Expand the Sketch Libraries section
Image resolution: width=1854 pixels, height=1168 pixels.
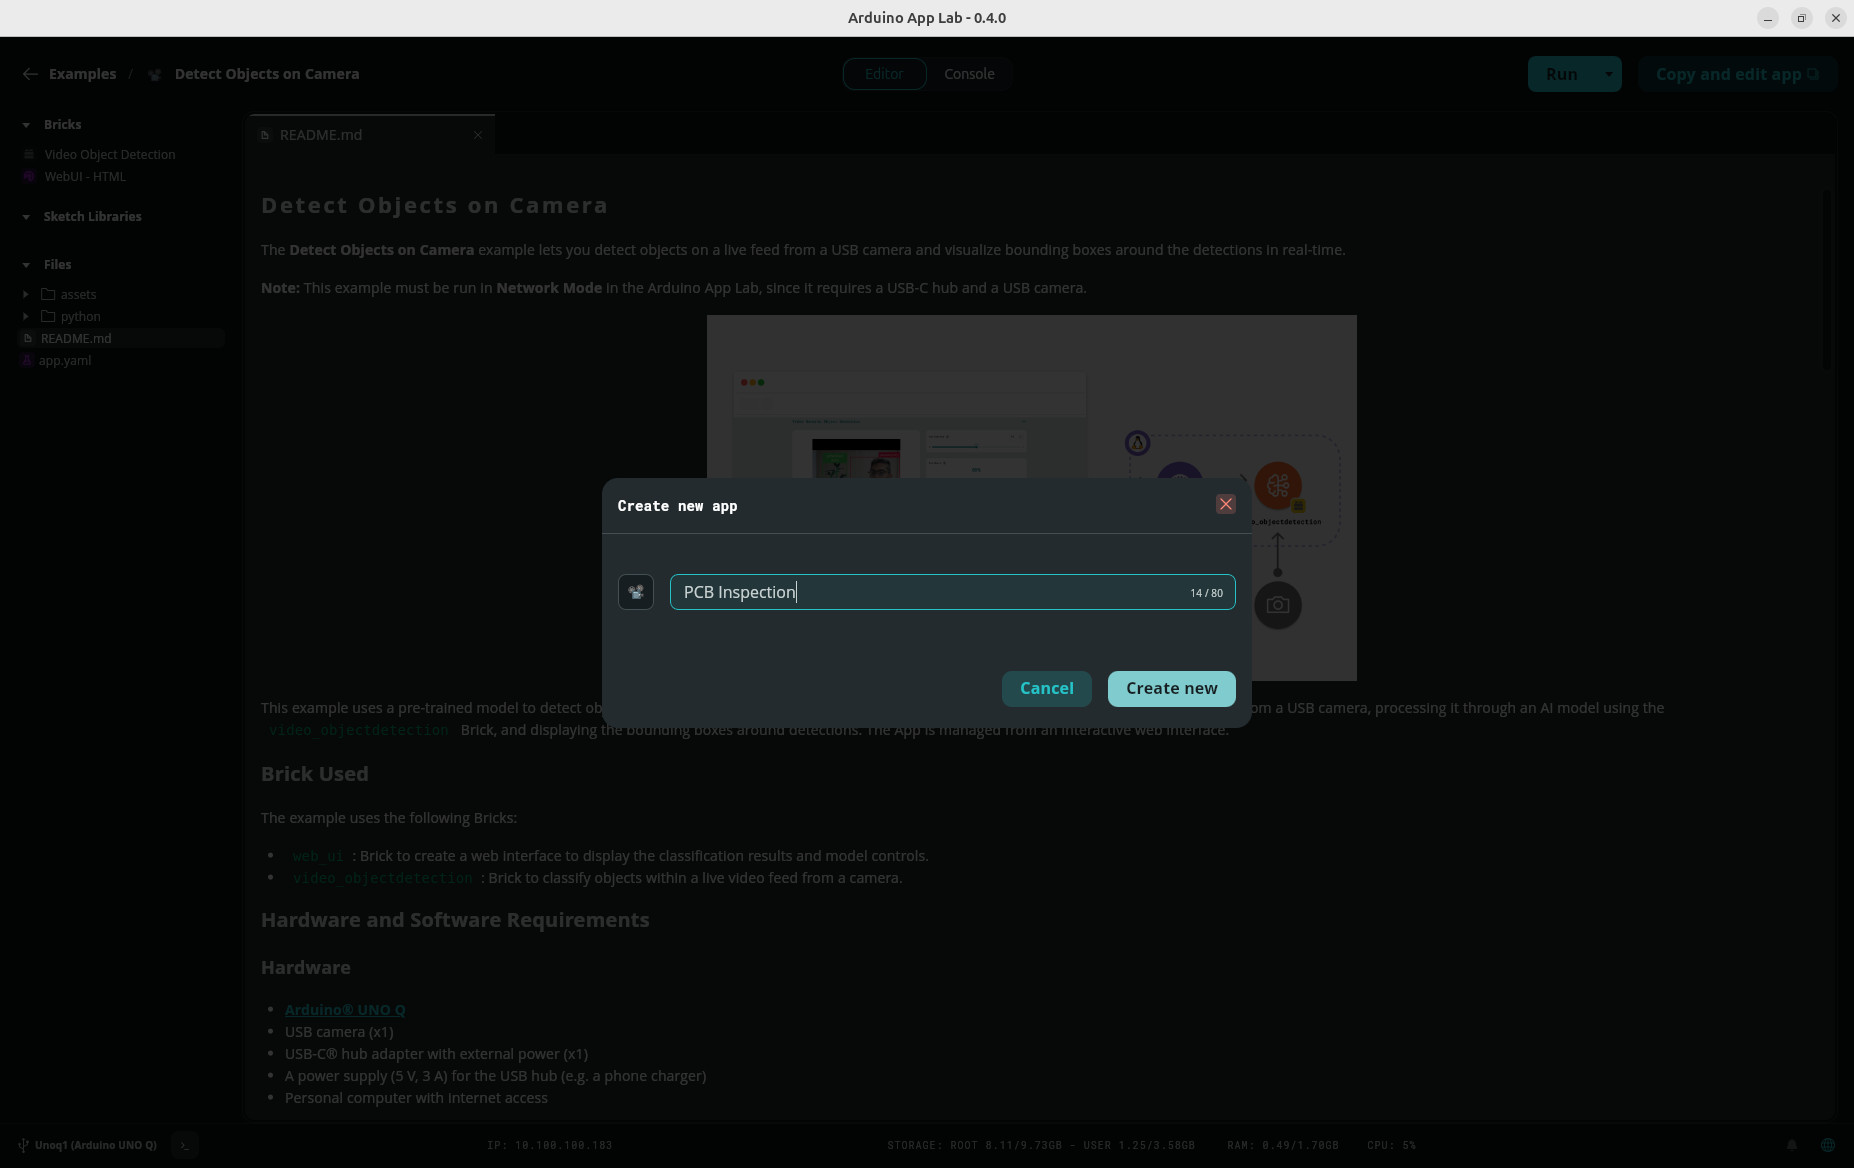tap(26, 217)
